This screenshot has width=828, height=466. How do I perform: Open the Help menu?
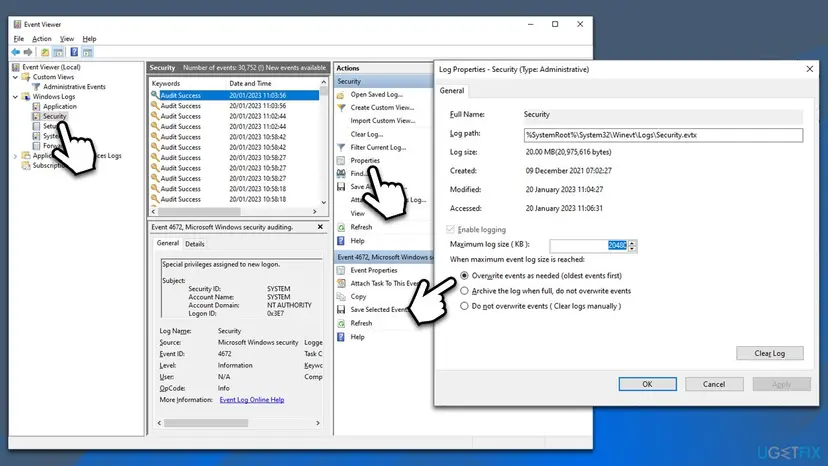[x=89, y=39]
